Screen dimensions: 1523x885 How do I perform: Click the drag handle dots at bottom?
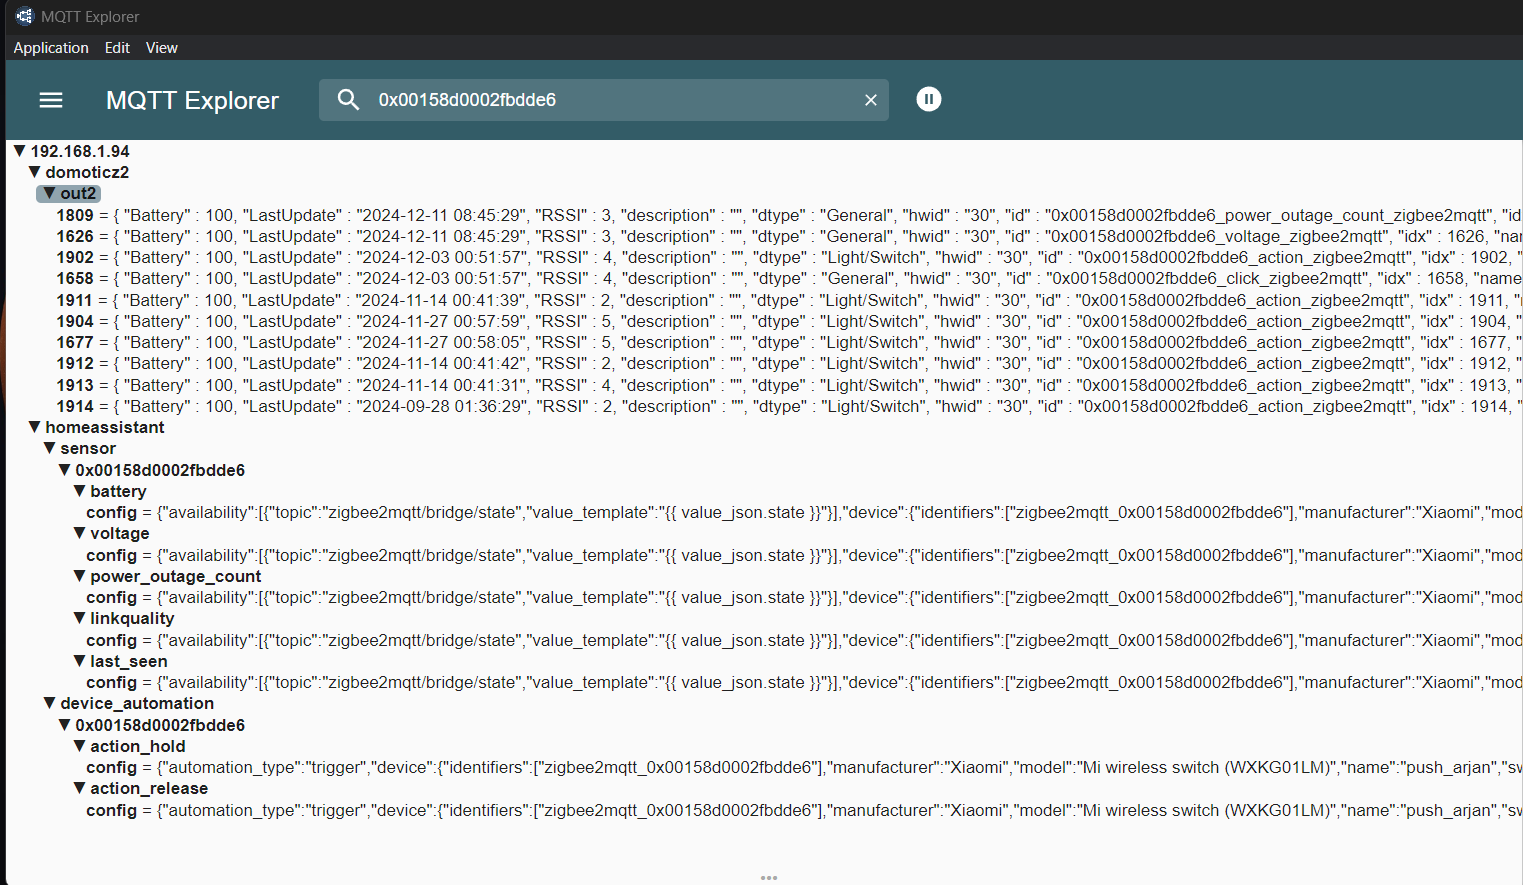(769, 877)
